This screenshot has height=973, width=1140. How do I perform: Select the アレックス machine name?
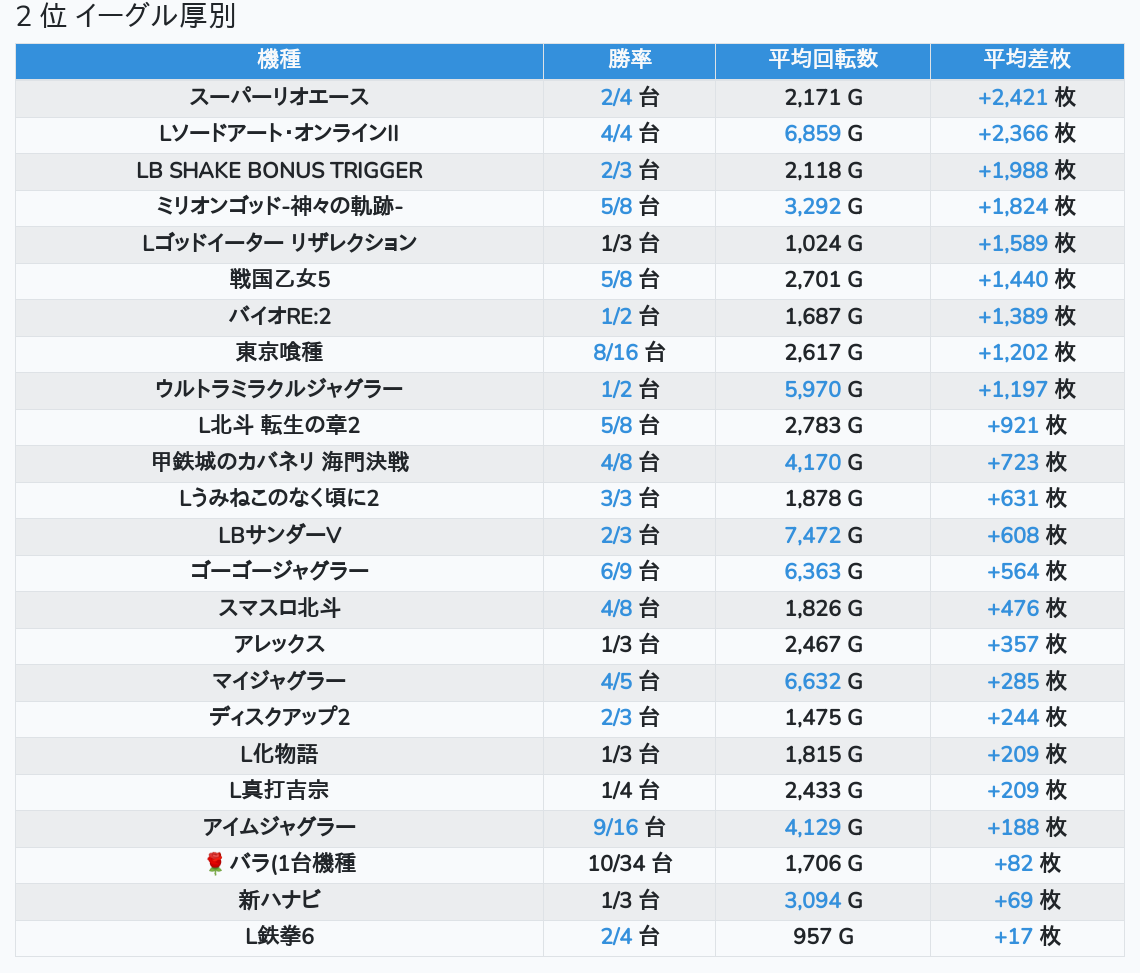tap(279, 644)
